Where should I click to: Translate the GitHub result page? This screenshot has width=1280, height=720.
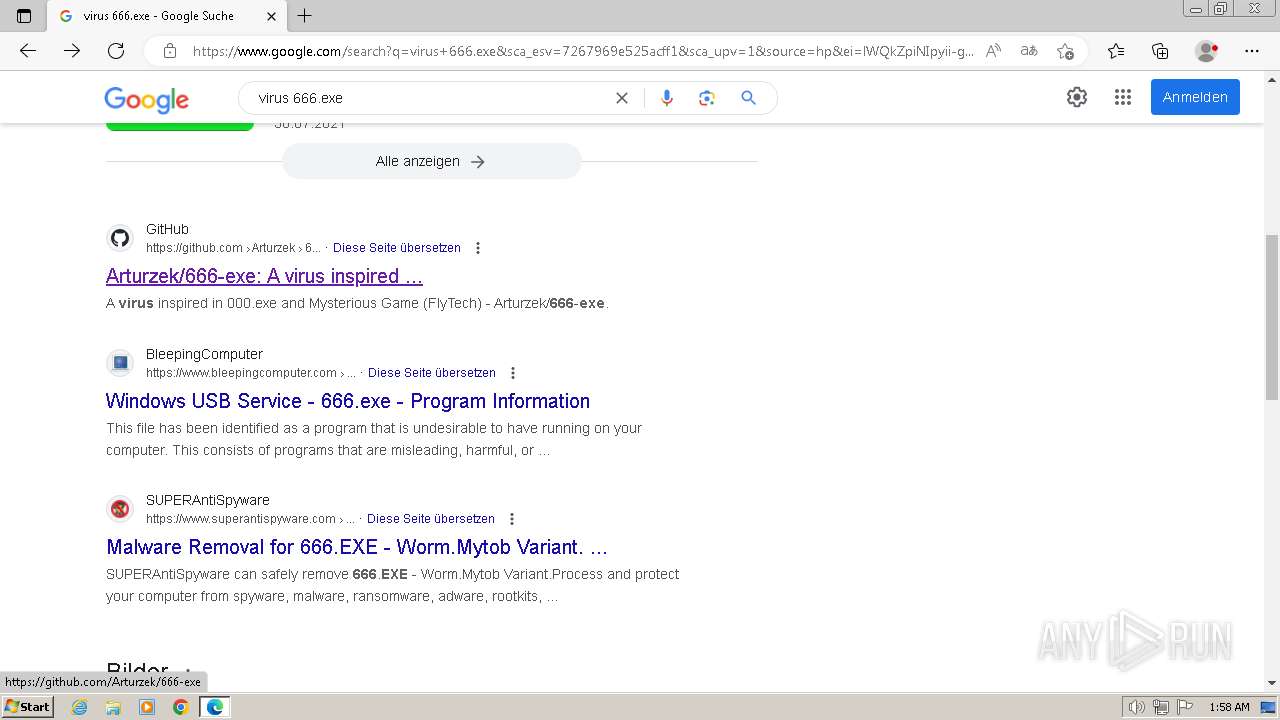[x=397, y=248]
